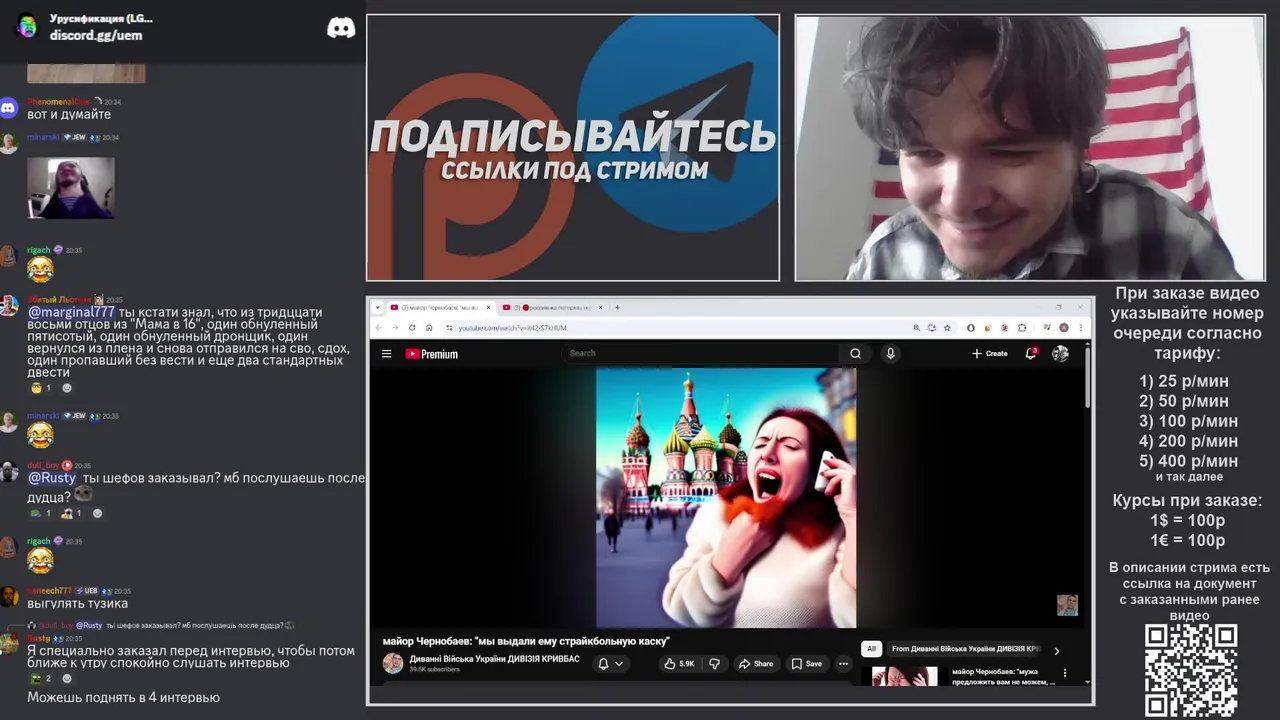Screen dimensions: 1280x720
Task: Expand the subscription notification bell dropdown
Action: [610, 663]
